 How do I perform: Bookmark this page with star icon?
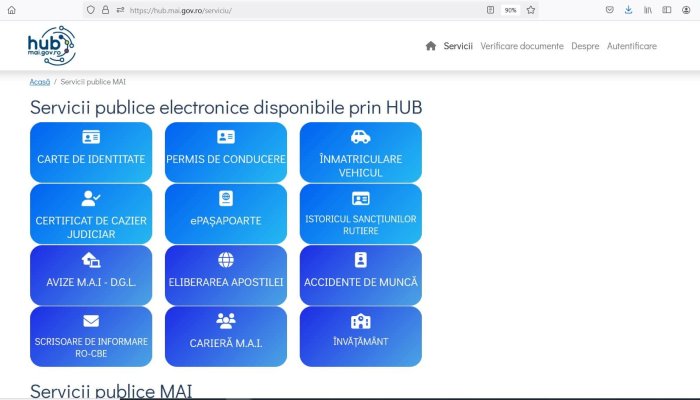coord(531,10)
